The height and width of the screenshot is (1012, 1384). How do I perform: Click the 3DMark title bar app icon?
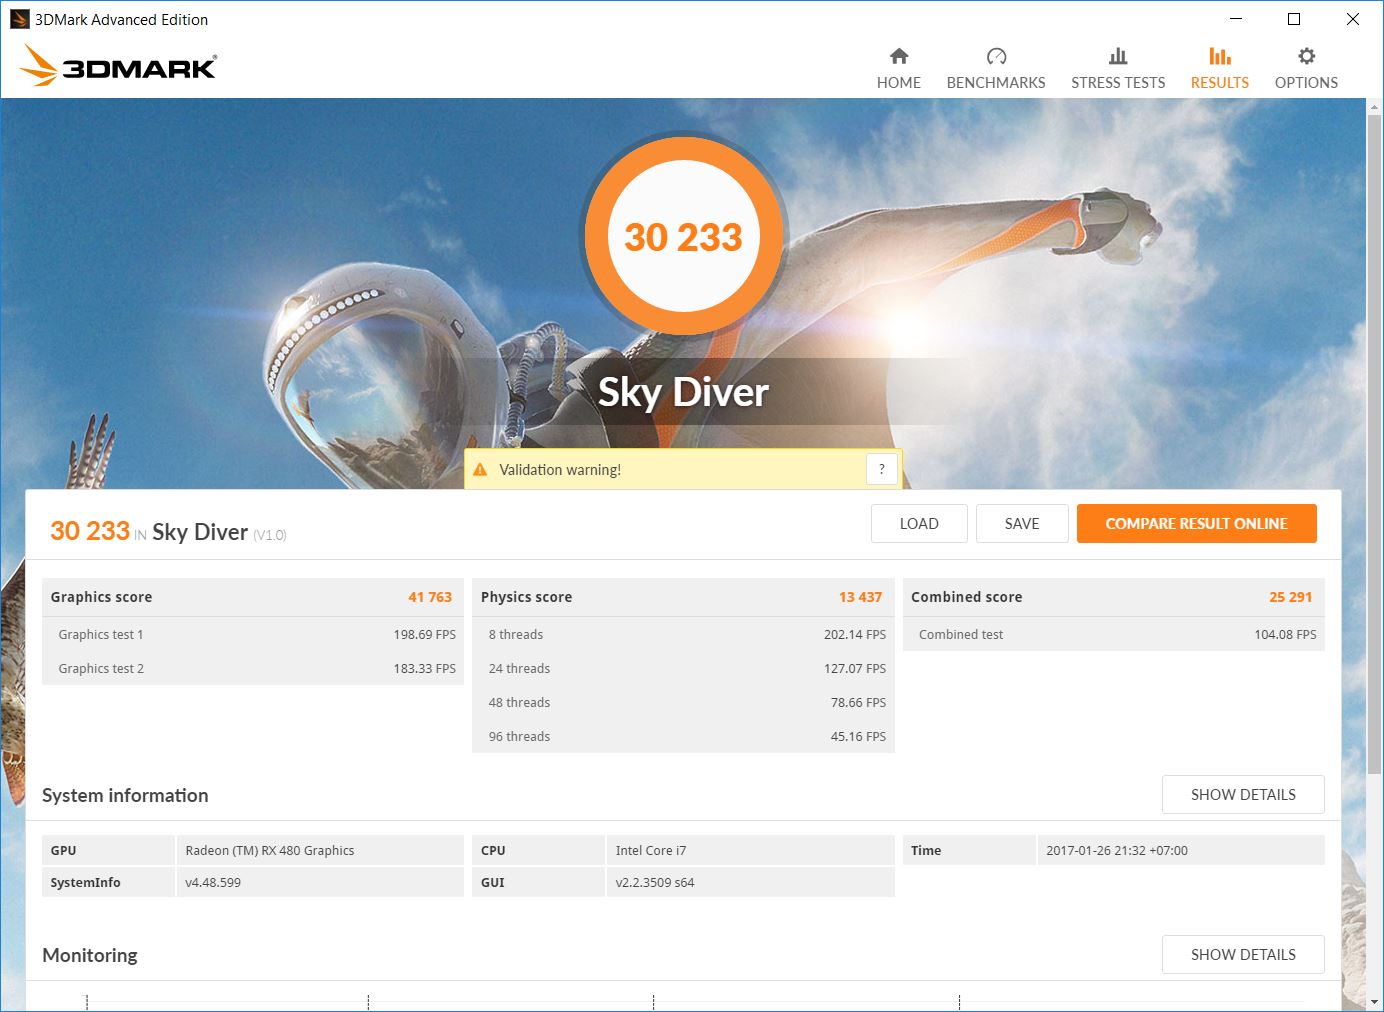pyautogui.click(x=19, y=19)
